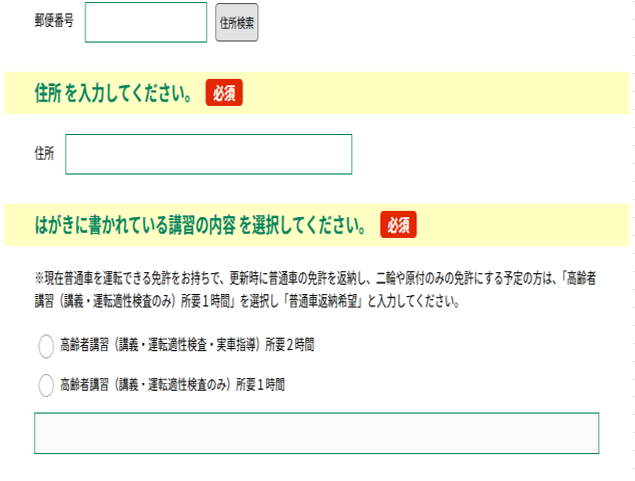The width and height of the screenshot is (635, 481).
Task: Focus the 住所 address text field
Action: [x=208, y=154]
